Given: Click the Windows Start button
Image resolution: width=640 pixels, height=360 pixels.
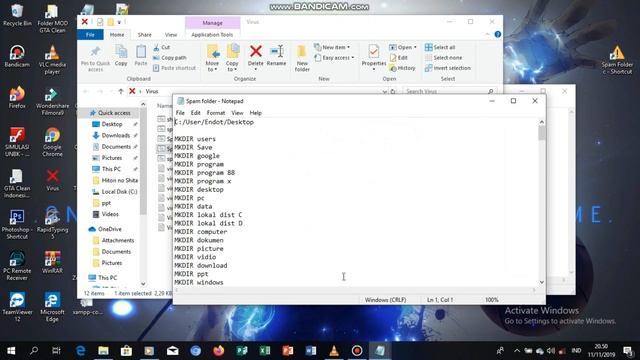Looking at the screenshot, I should pyautogui.click(x=11, y=351).
